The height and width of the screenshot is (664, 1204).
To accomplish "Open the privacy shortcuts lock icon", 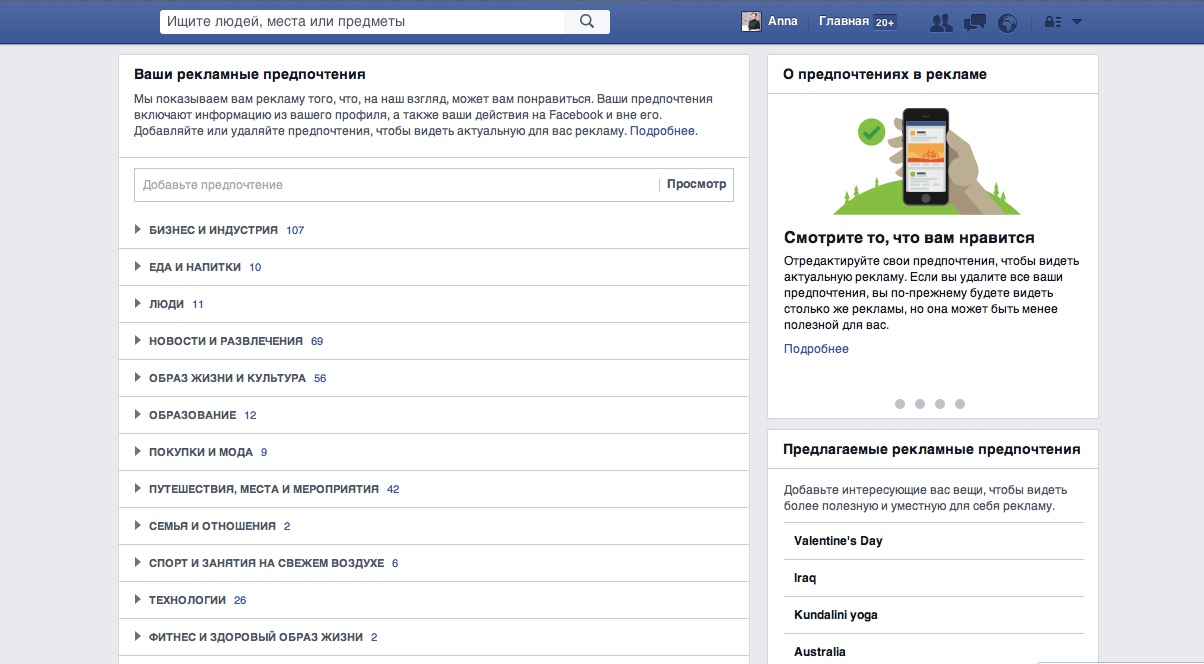I will coord(1052,22).
